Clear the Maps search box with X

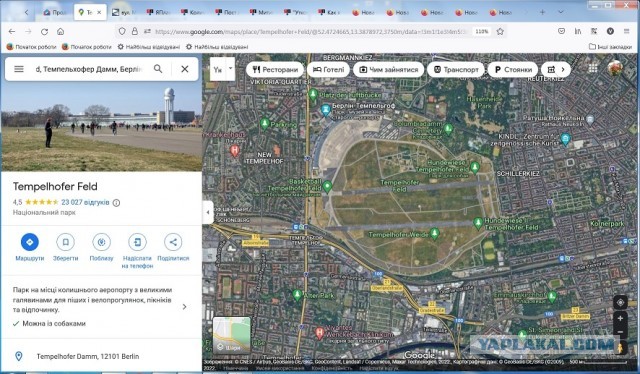[185, 69]
